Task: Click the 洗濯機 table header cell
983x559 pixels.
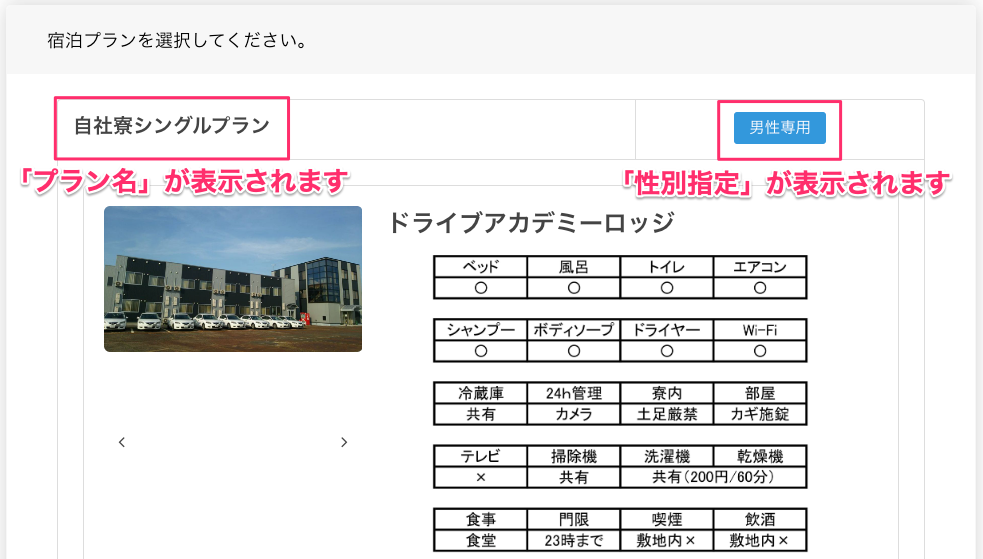Action: (x=666, y=456)
